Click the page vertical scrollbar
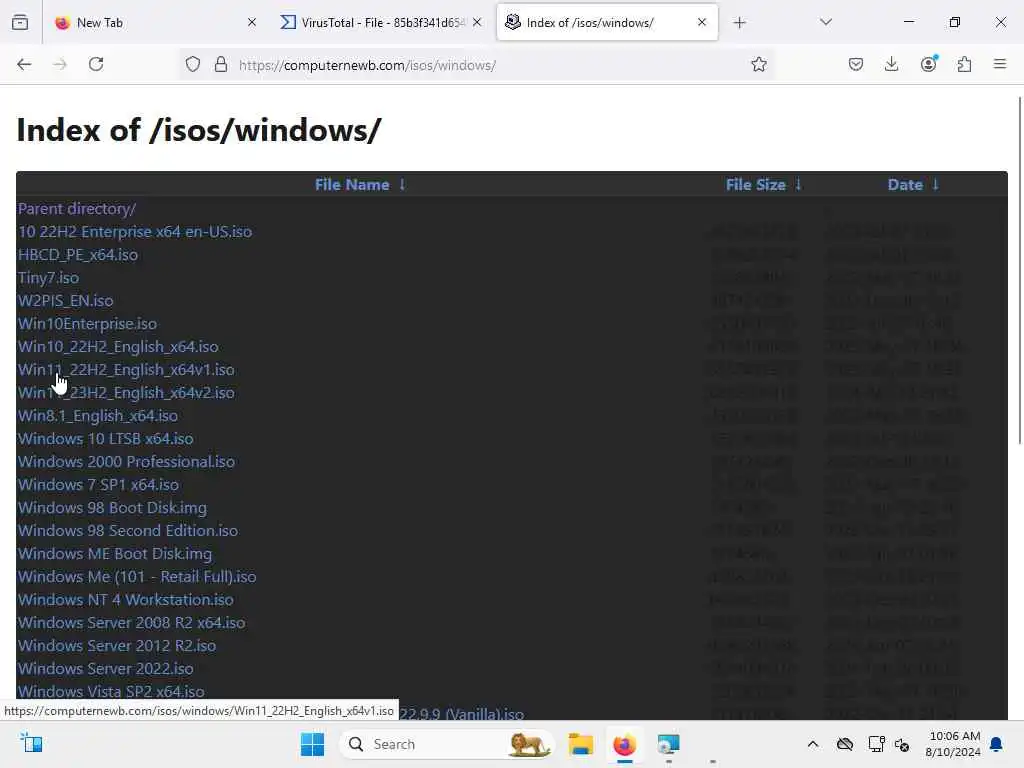Screen dimensions: 1024x768 click(x=1019, y=271)
